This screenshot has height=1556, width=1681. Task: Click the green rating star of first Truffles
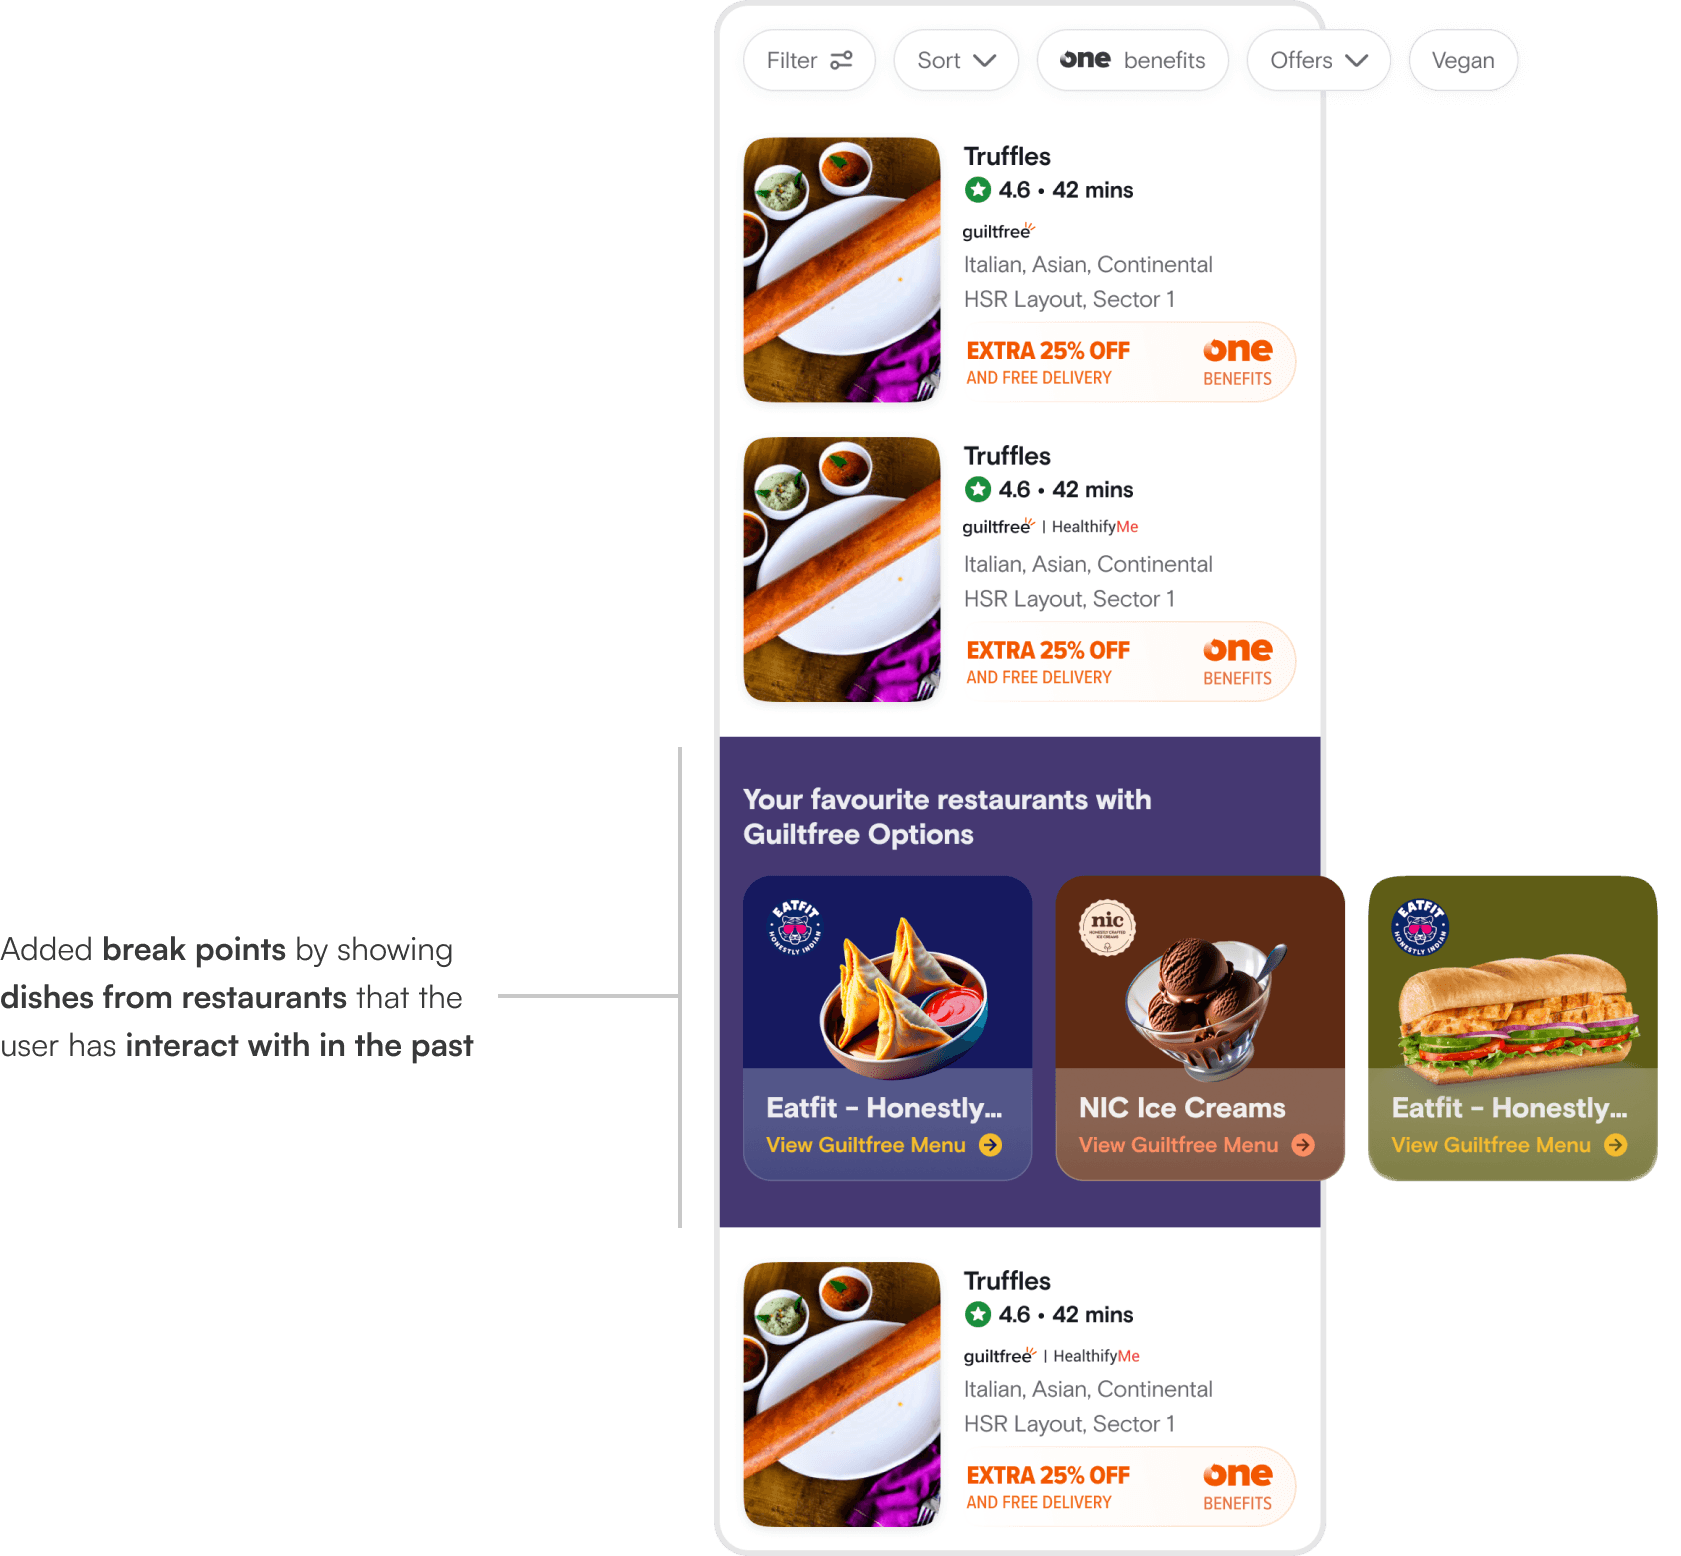point(978,190)
